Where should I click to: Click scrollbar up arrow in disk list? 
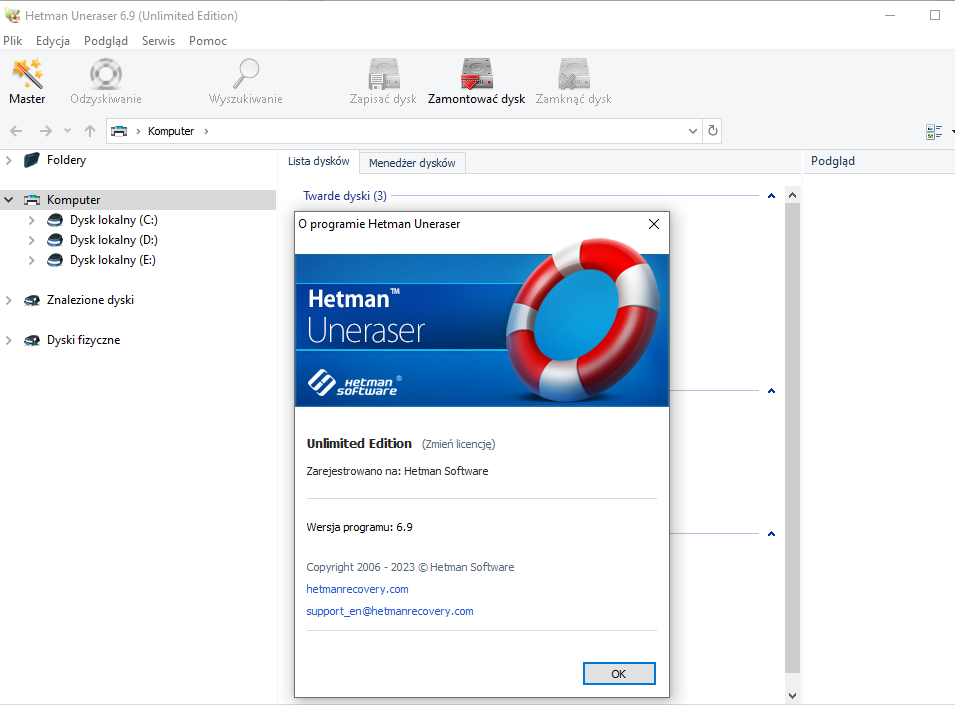tap(792, 195)
